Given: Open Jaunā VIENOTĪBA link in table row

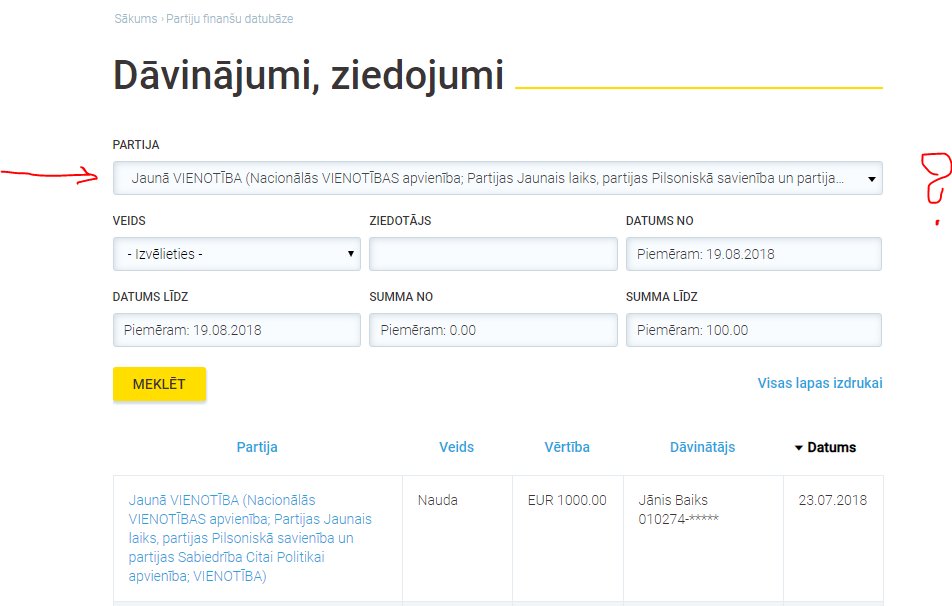Looking at the screenshot, I should (250, 538).
